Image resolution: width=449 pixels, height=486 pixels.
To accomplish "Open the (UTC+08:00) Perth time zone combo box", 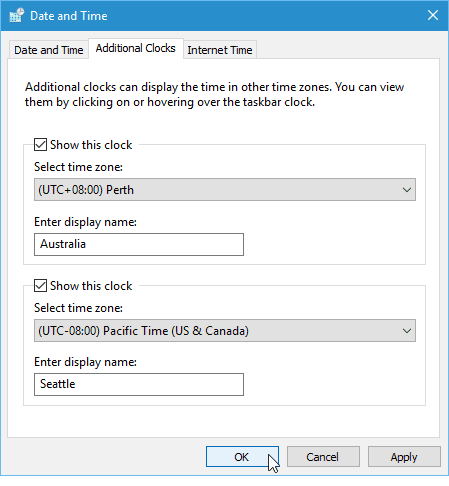I will click(x=225, y=190).
